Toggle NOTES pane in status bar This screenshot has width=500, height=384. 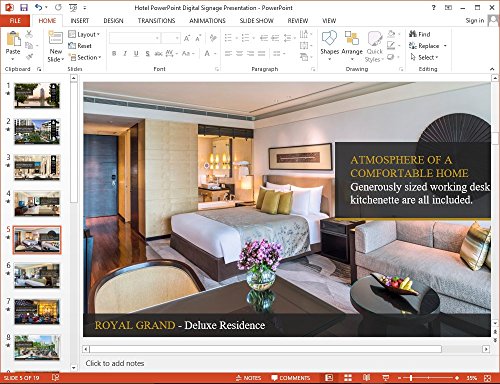(x=248, y=378)
